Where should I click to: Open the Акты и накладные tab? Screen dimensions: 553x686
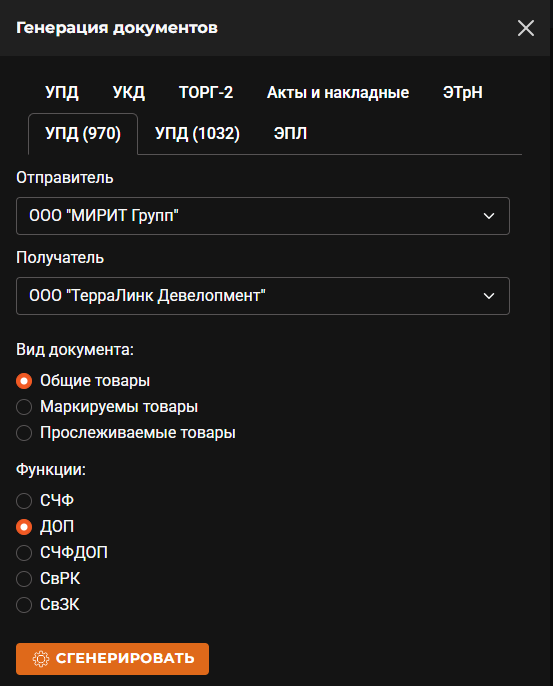(x=338, y=93)
